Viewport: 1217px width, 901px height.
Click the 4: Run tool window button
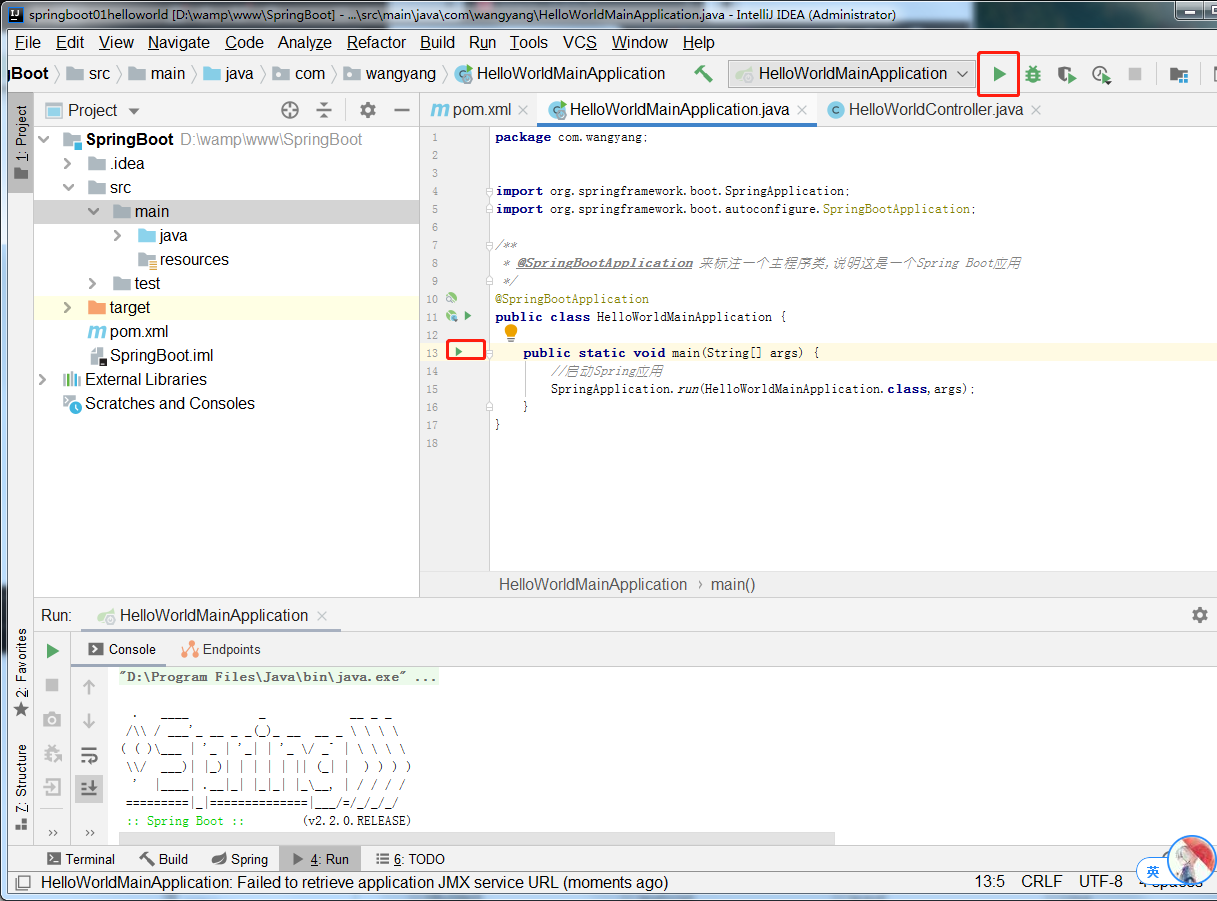(321, 859)
